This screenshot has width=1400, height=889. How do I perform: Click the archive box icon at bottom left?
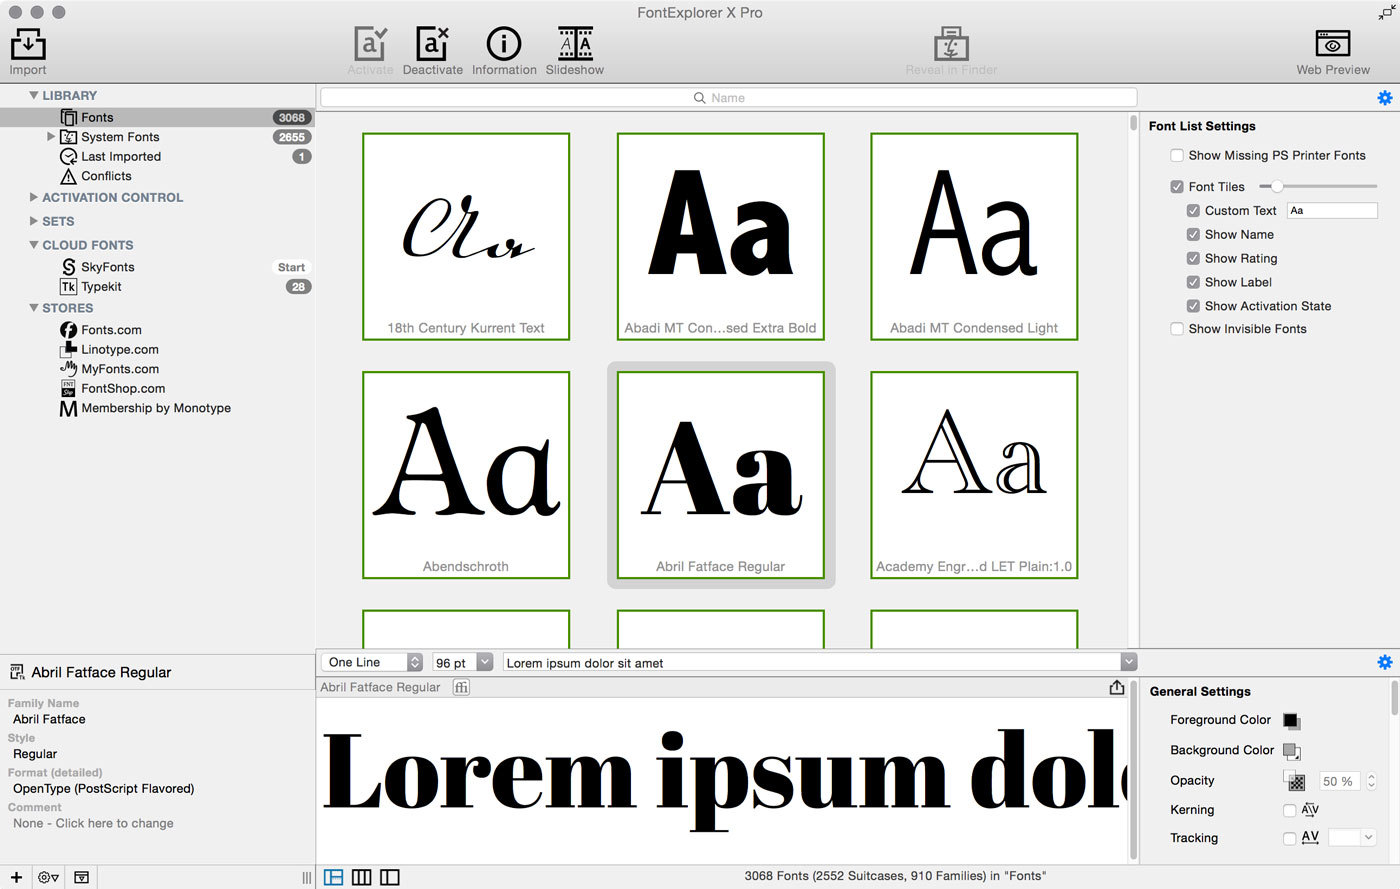[x=81, y=877]
